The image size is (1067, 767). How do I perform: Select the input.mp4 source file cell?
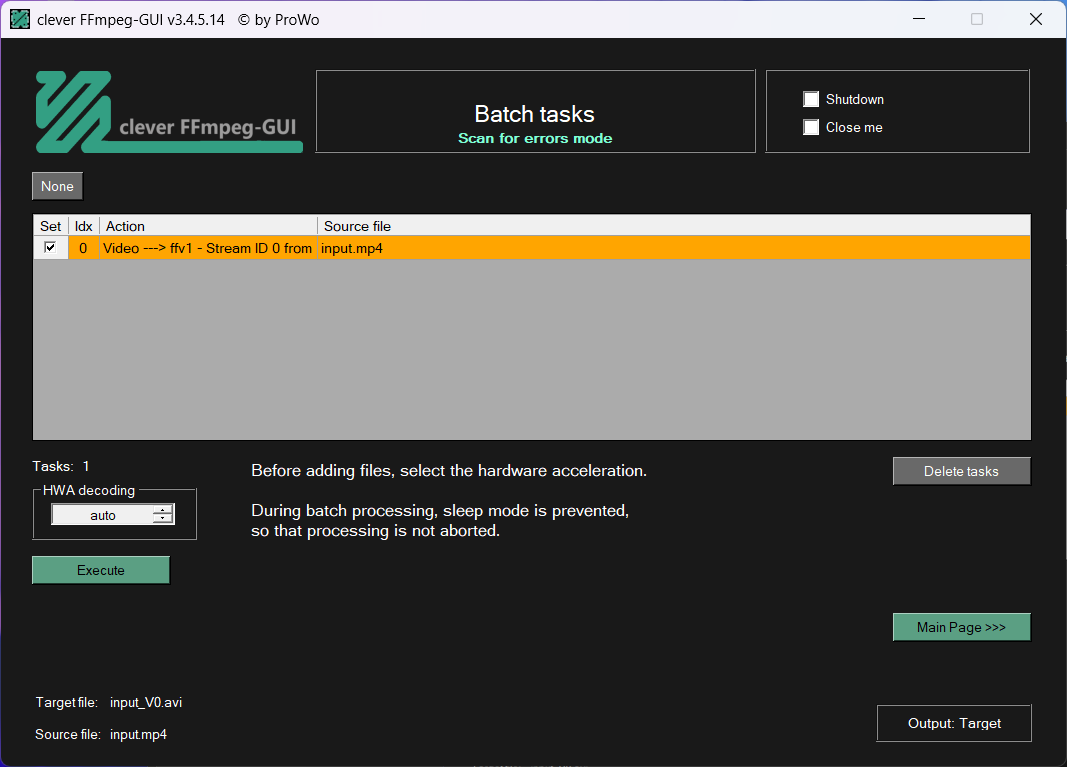tap(674, 248)
